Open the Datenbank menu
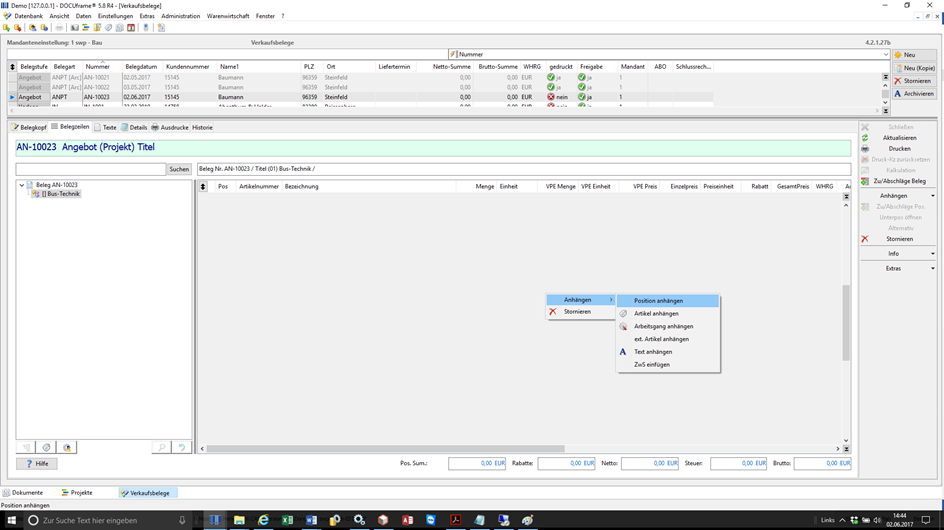This screenshot has height=530, width=944. coord(28,16)
